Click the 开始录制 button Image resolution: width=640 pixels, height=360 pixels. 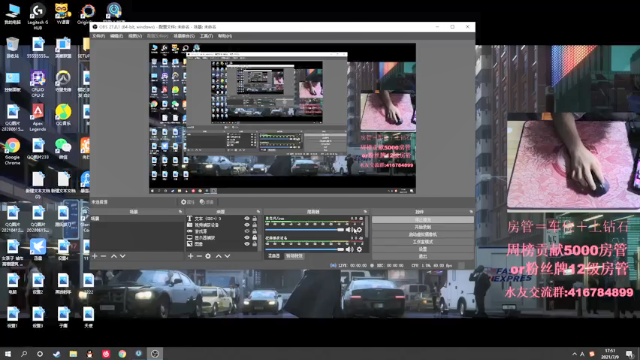pos(422,227)
